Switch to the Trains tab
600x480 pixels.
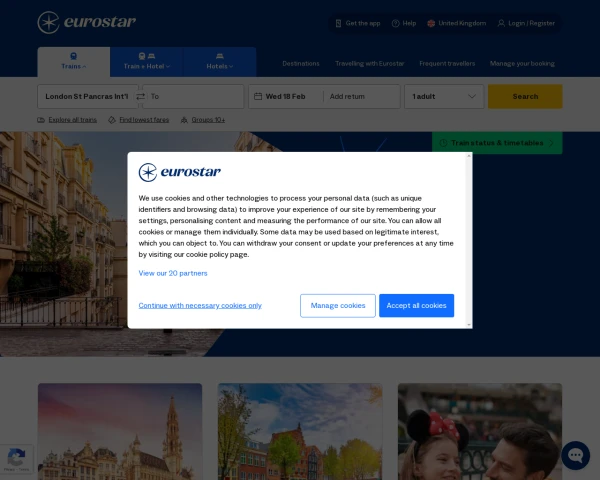pyautogui.click(x=73, y=62)
